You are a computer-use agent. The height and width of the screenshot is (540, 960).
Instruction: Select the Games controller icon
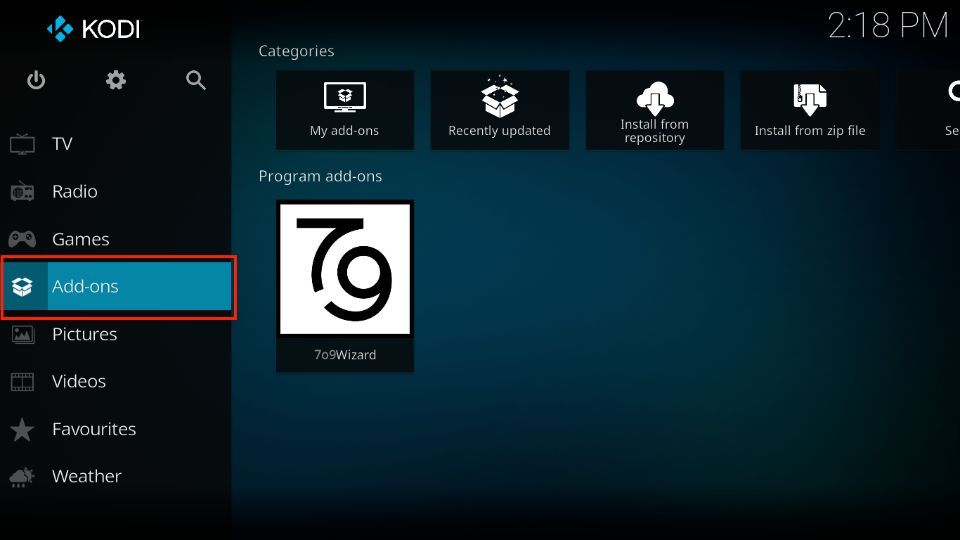[22, 239]
